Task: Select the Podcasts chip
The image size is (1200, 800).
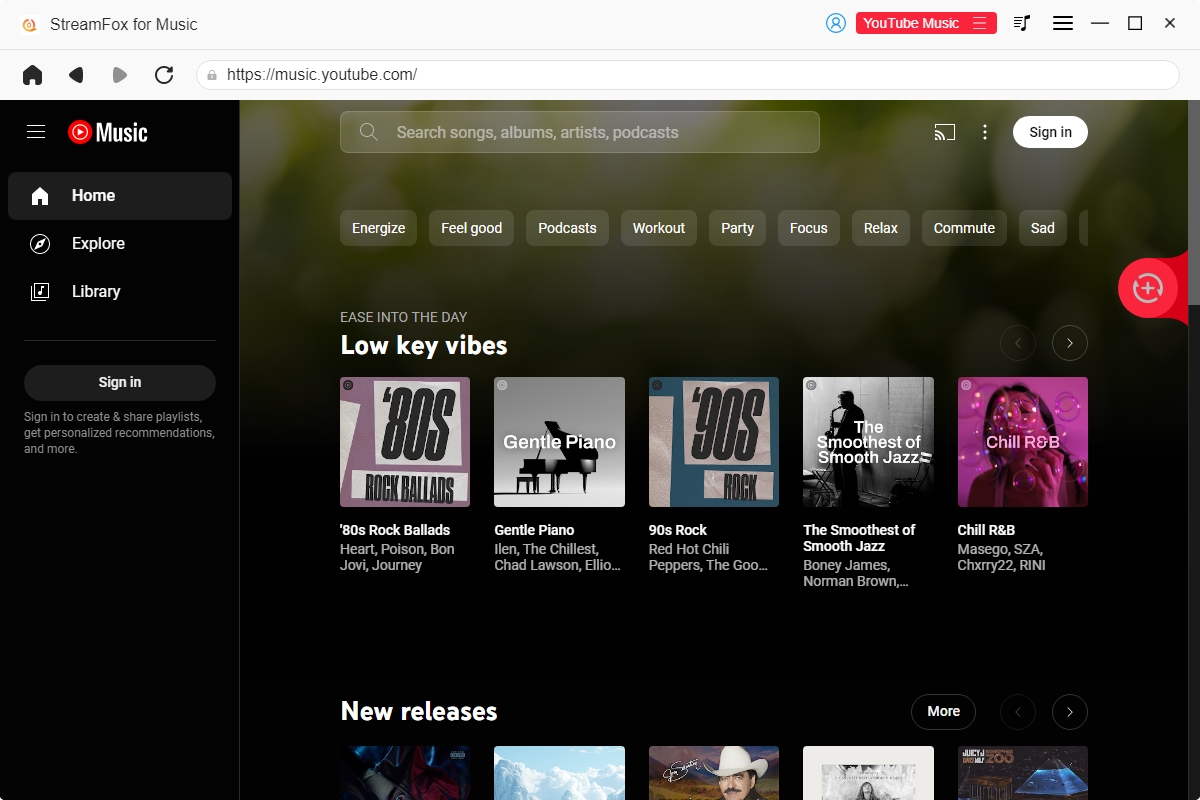Action: tap(567, 228)
